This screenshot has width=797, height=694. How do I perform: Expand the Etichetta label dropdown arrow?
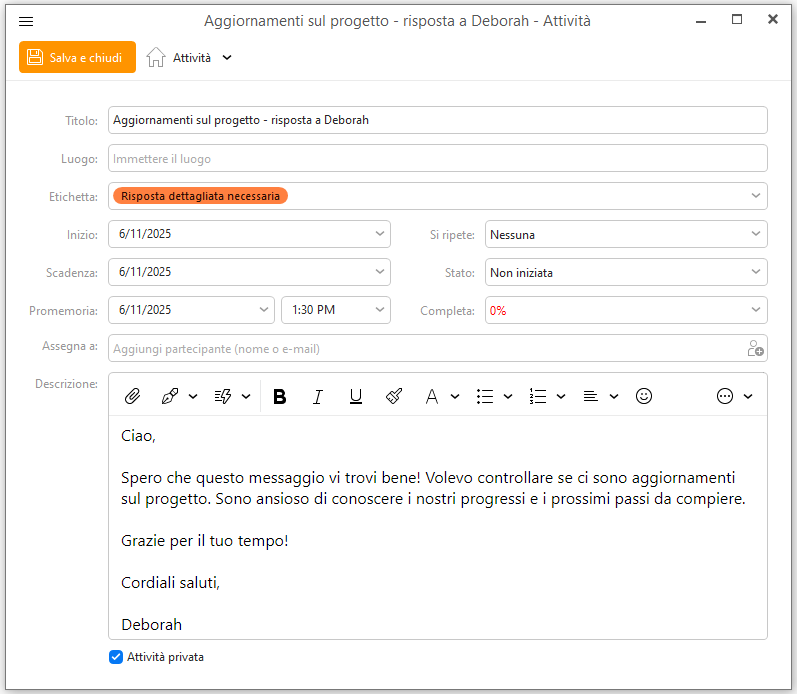(755, 196)
